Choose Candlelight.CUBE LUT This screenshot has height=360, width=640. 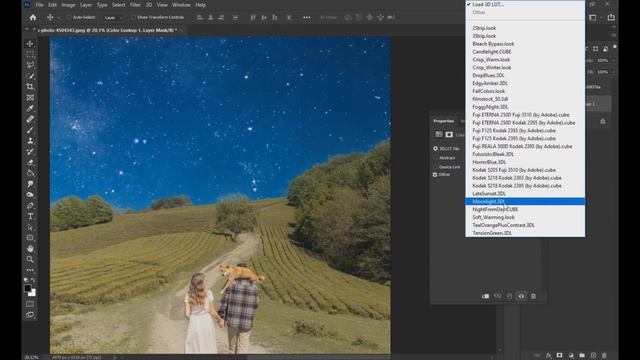pyautogui.click(x=525, y=52)
